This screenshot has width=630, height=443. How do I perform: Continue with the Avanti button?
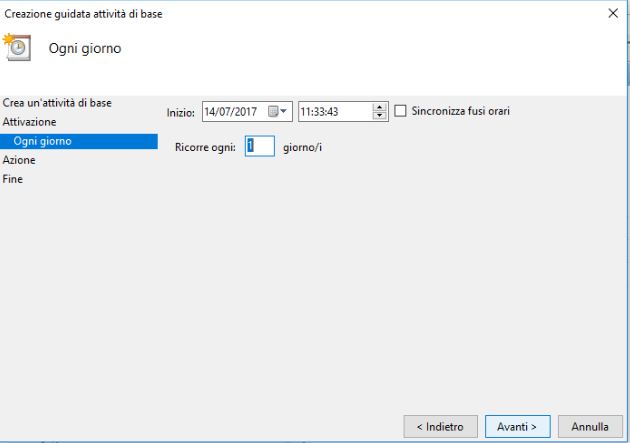(518, 427)
